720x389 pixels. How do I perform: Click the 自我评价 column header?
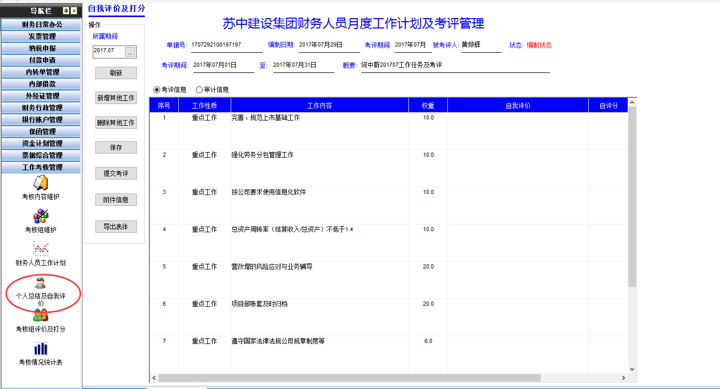click(x=518, y=106)
